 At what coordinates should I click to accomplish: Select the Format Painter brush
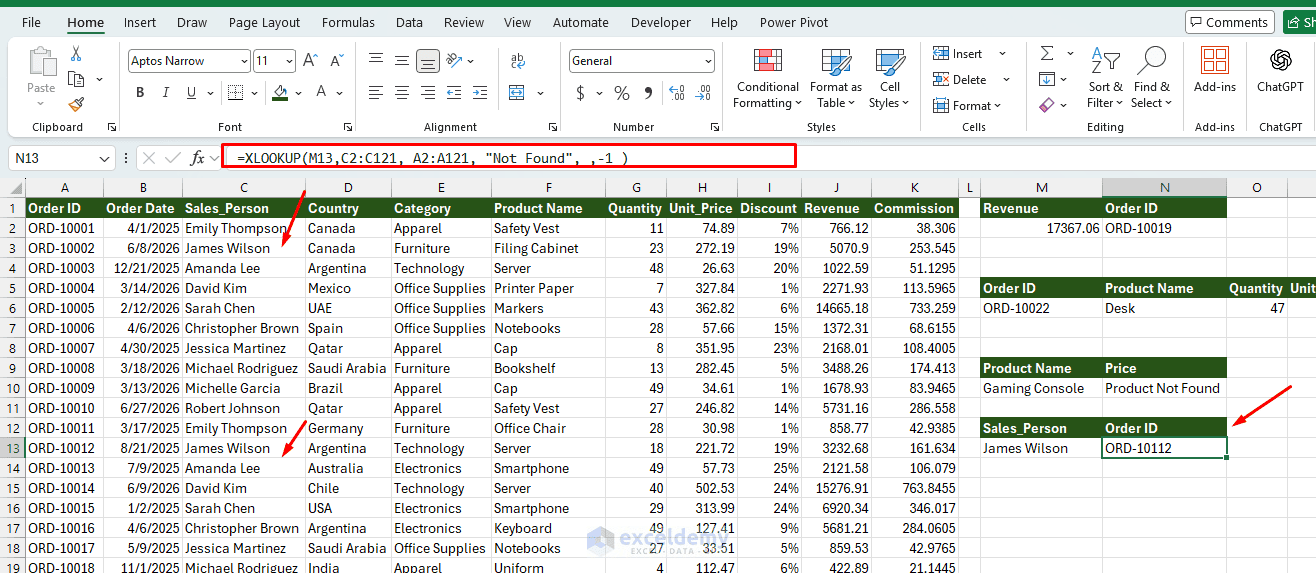pyautogui.click(x=76, y=104)
